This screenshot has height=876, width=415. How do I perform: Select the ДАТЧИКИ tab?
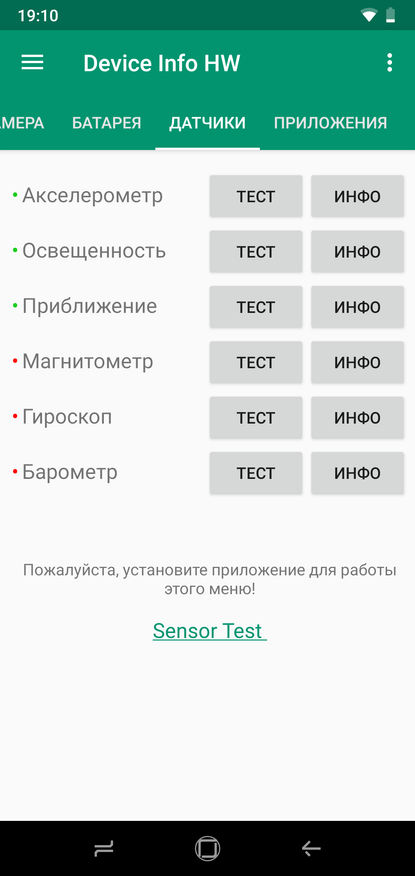pyautogui.click(x=207, y=123)
